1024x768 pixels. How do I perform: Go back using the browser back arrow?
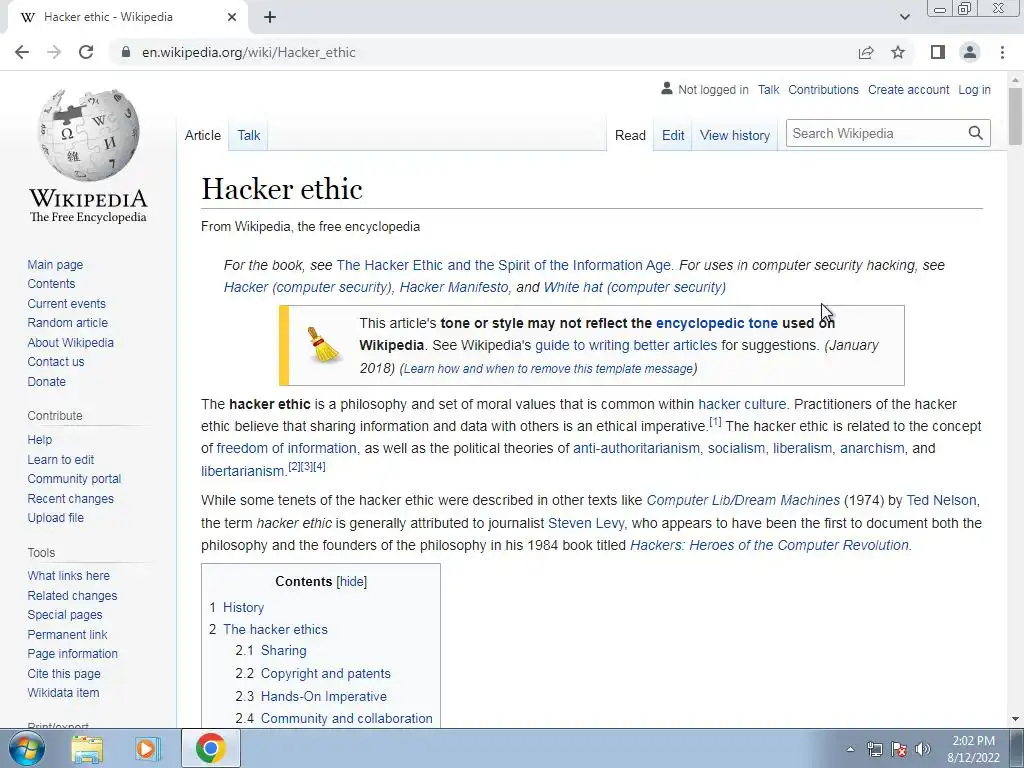[x=22, y=52]
